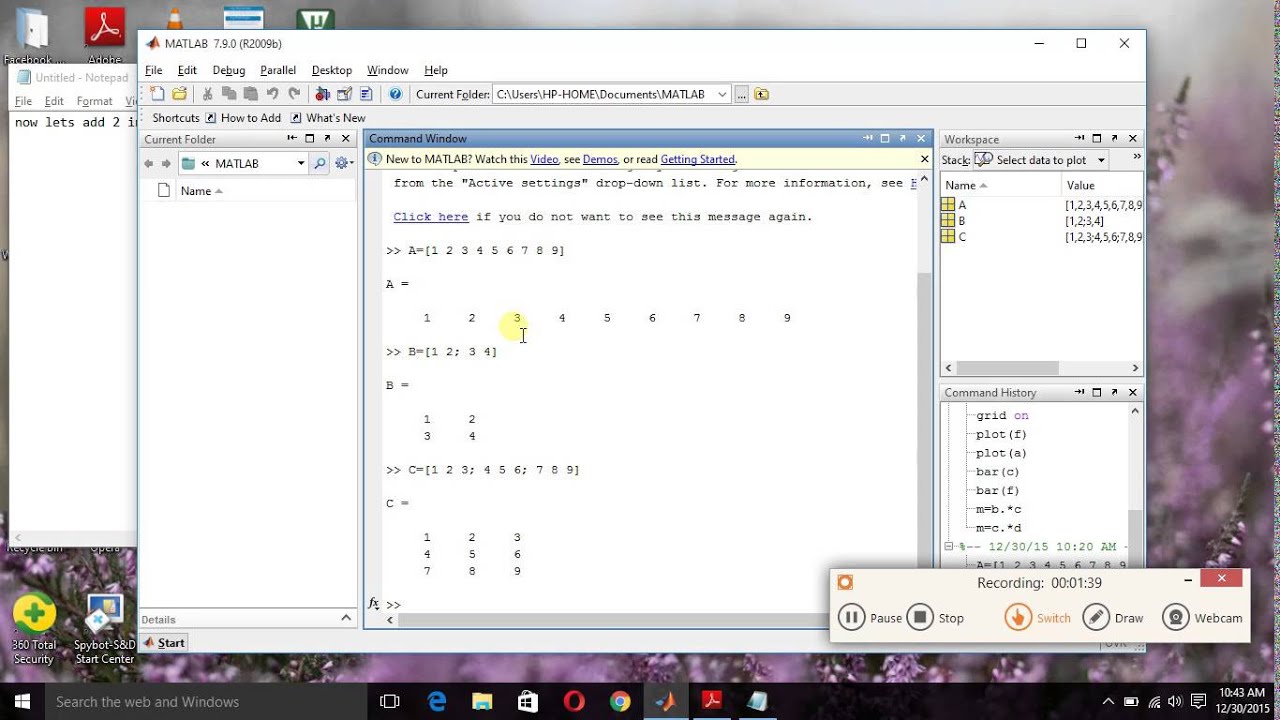Maximize the Command Window panel
1280x720 pixels.
pos(885,139)
